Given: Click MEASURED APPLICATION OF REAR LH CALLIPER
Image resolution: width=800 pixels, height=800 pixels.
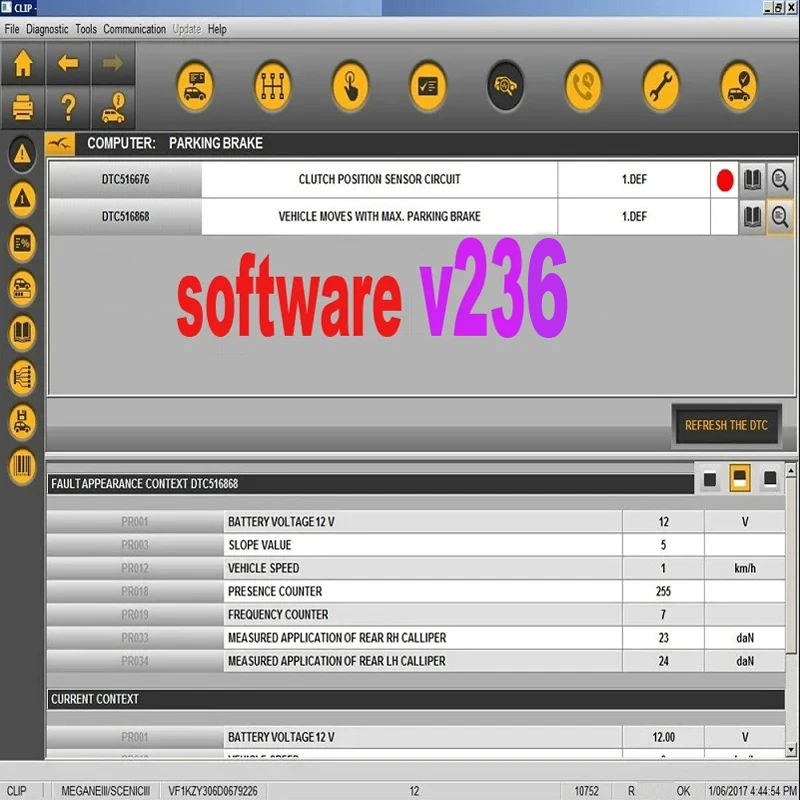Looking at the screenshot, I should pyautogui.click(x=337, y=661).
